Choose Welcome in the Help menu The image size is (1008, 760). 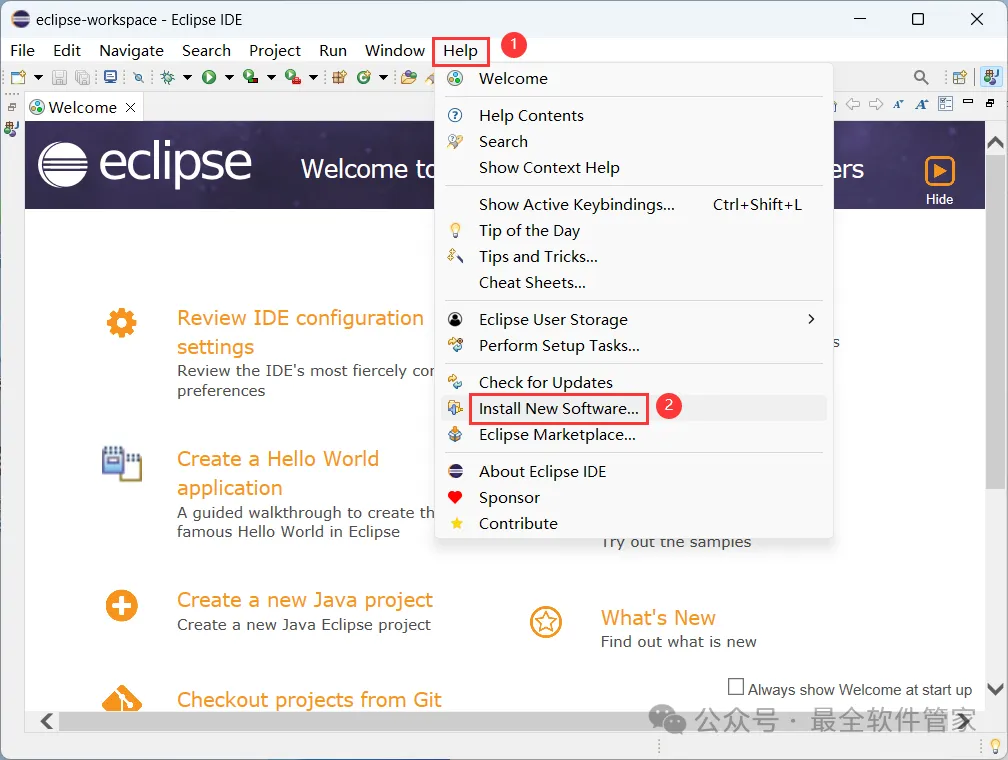[634, 78]
